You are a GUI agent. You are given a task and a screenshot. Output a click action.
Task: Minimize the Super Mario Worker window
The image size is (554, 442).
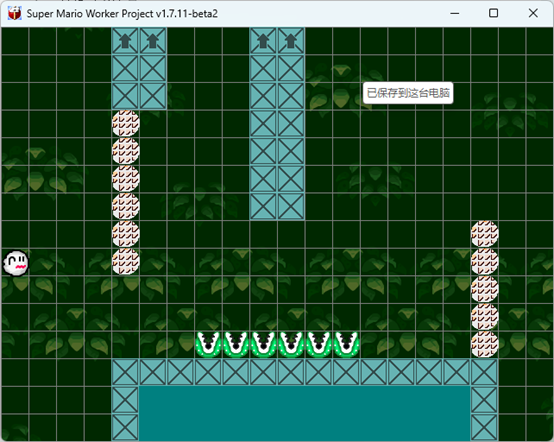tap(455, 13)
